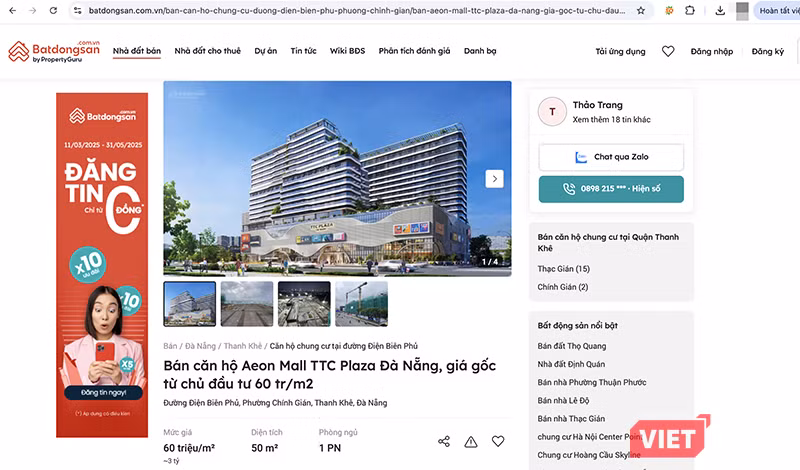
Task: Click breadcrumb Căn hộ chung cư tại đường Điện Biên Phủ
Action: pos(343,346)
